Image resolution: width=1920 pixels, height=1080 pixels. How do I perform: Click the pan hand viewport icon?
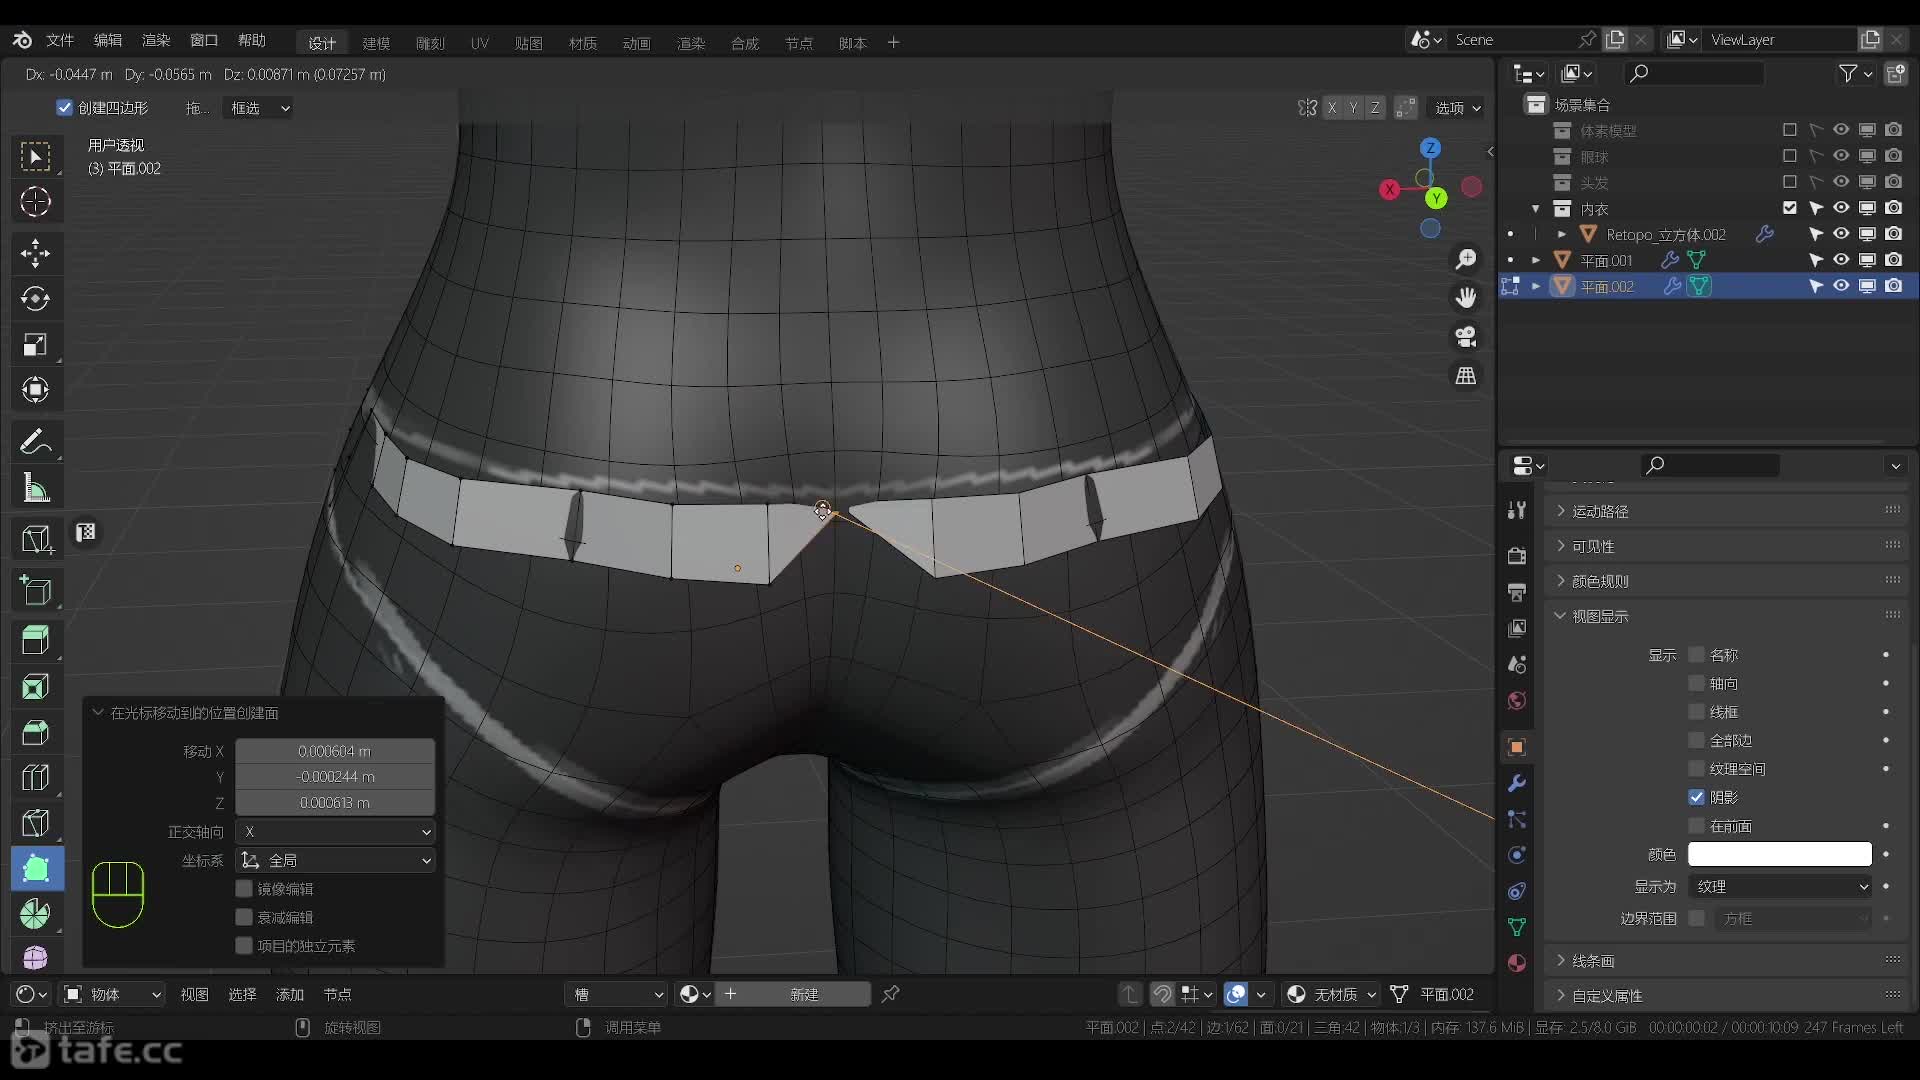coord(1466,298)
